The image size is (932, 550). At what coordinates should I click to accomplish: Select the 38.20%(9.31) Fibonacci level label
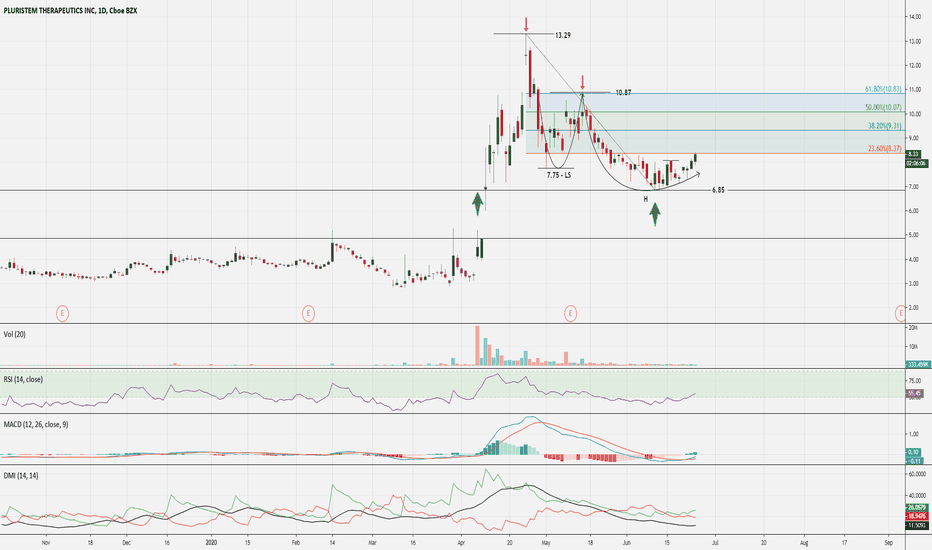[884, 126]
